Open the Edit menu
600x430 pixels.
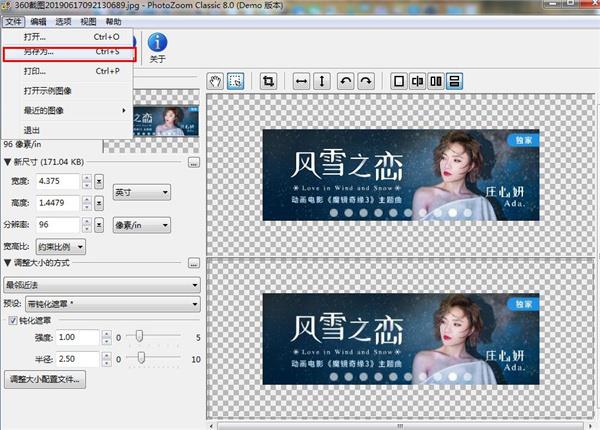click(x=39, y=22)
